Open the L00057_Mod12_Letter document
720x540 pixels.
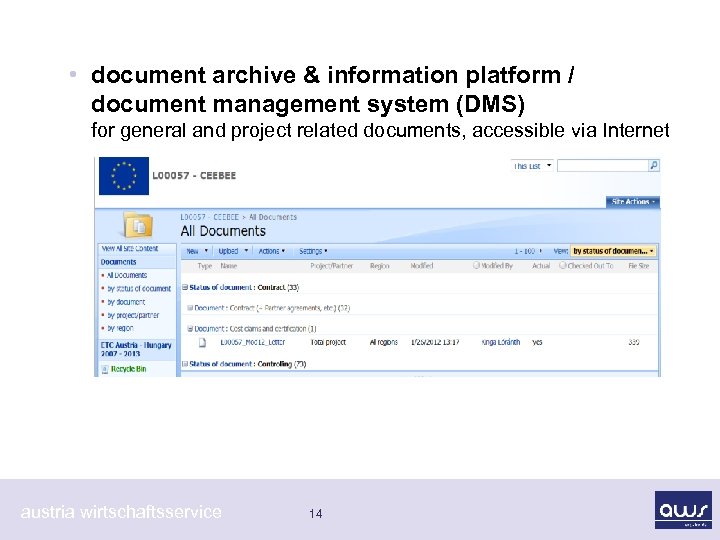253,343
